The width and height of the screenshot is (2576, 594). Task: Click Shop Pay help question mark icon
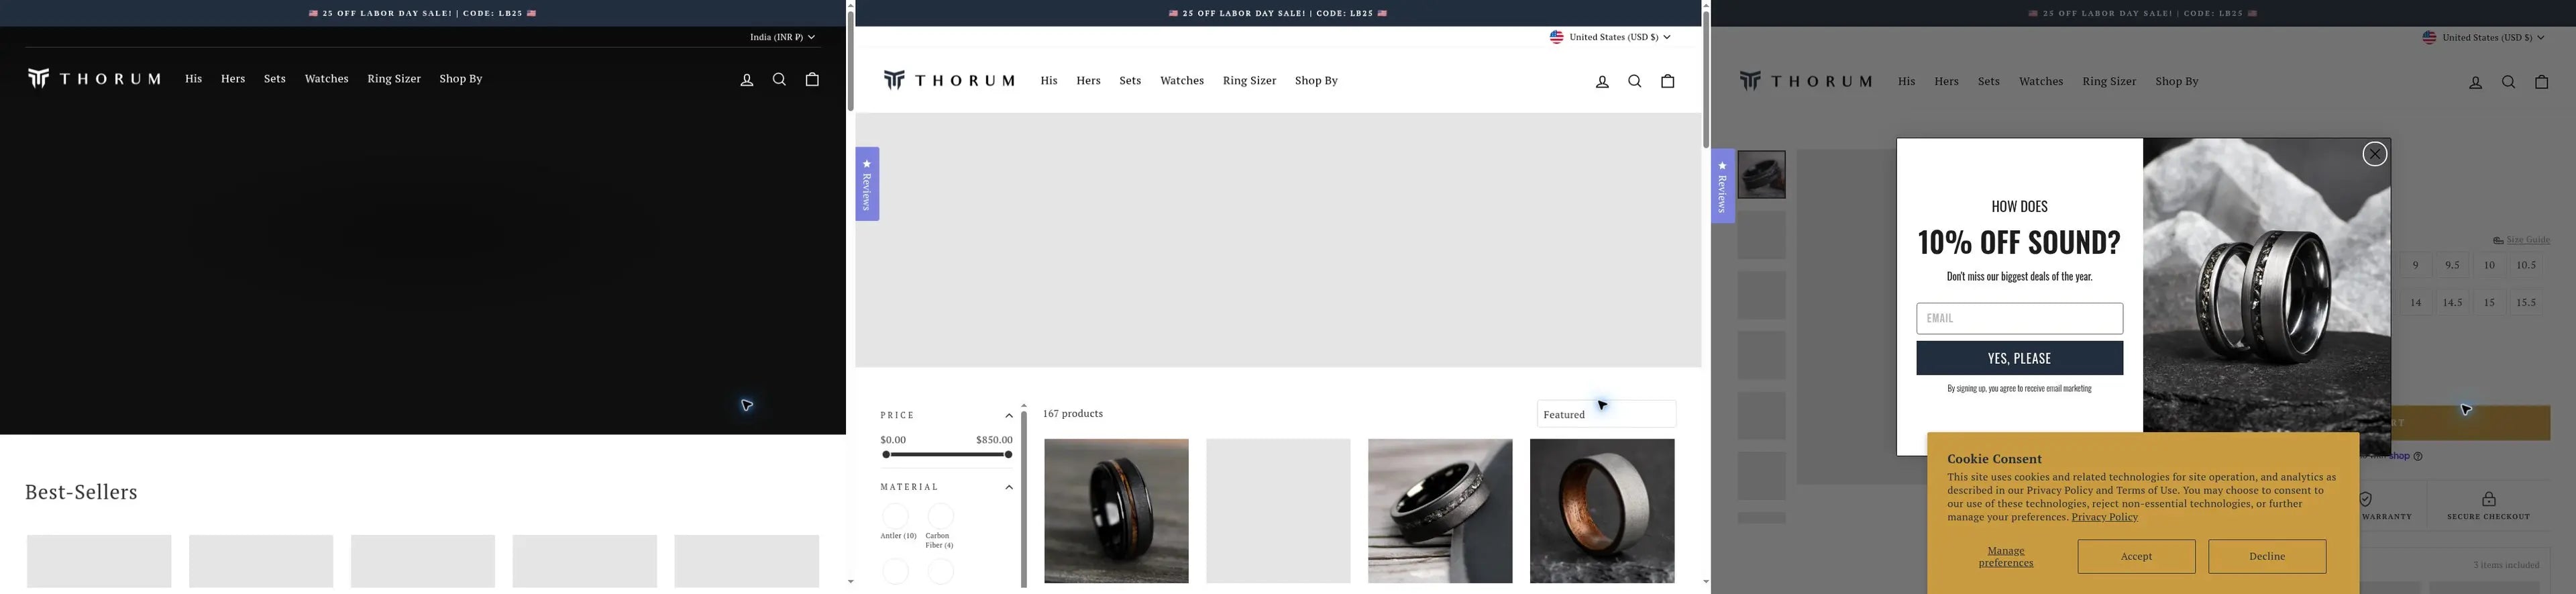2417,457
